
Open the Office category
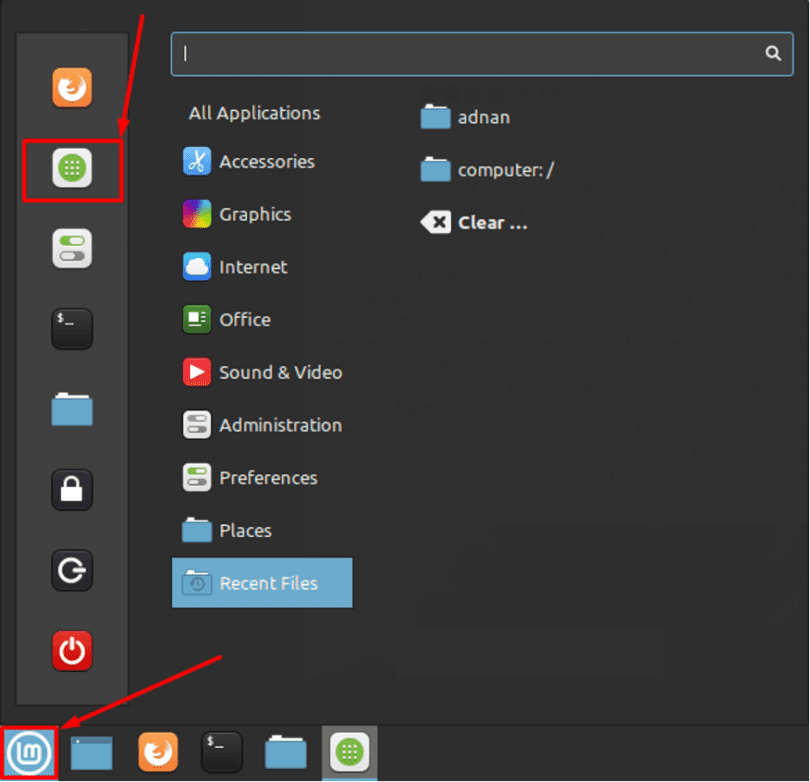pos(227,320)
